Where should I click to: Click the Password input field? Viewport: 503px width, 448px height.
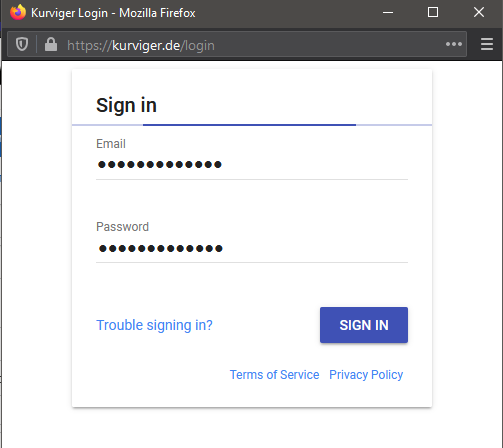point(252,248)
